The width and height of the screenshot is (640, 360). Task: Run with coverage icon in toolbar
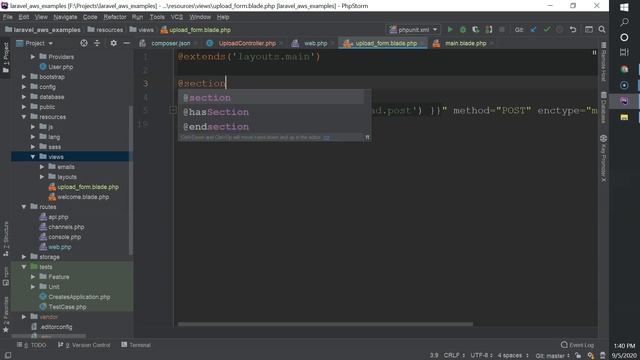[x=476, y=29]
